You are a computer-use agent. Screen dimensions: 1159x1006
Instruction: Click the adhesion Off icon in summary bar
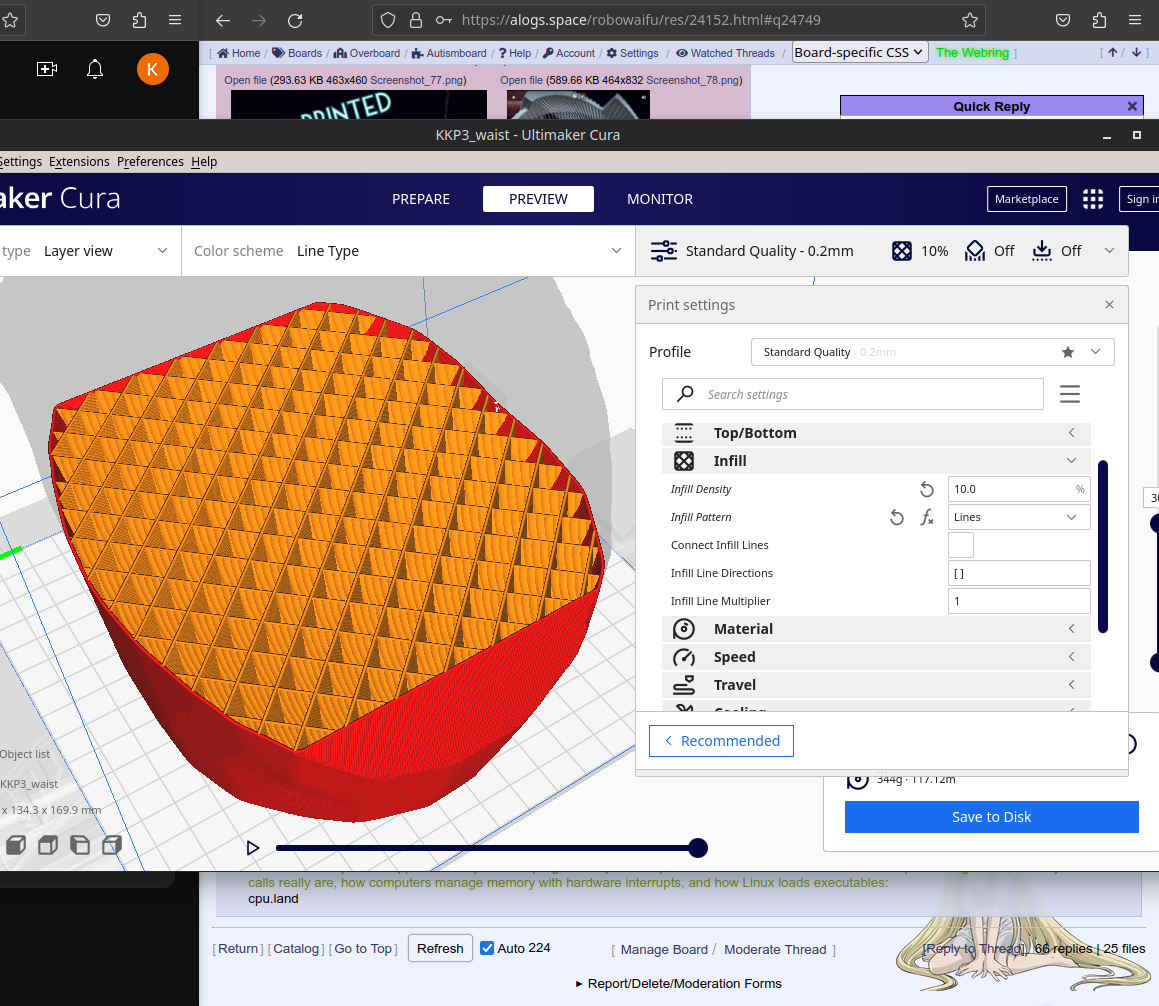click(x=1041, y=251)
